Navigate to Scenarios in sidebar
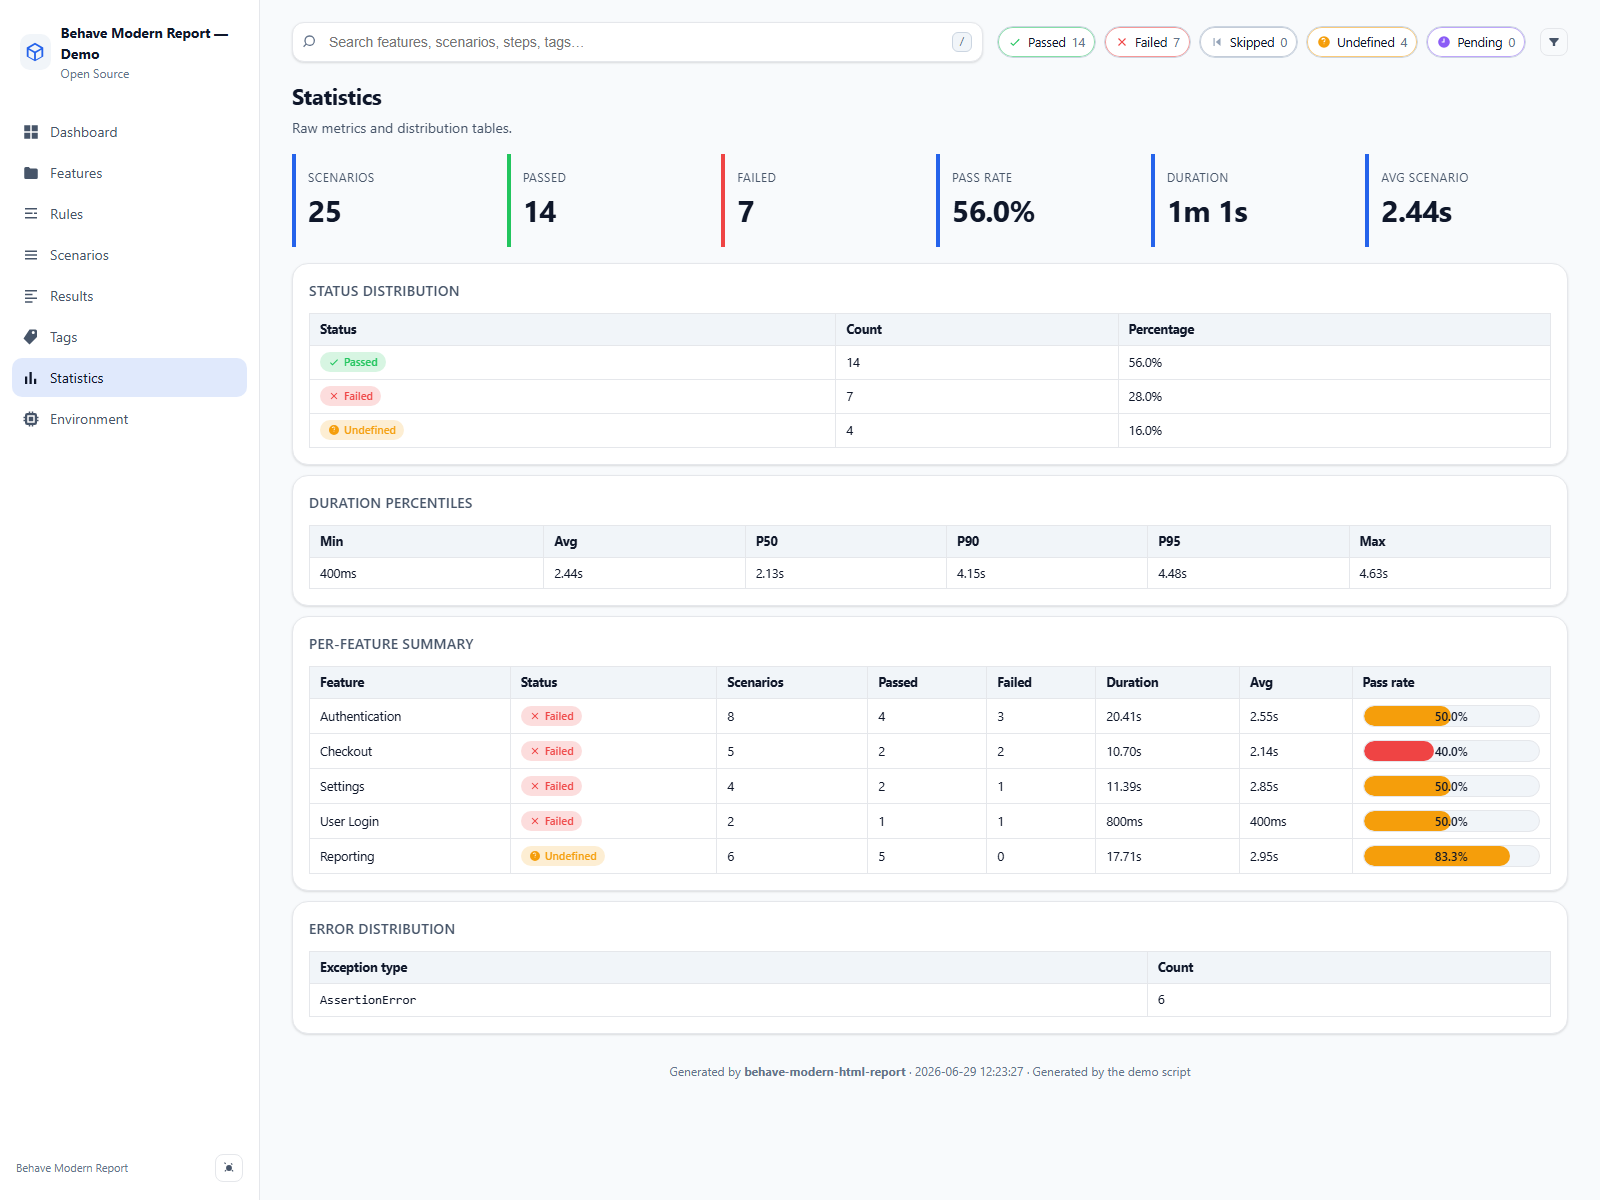 tap(130, 255)
